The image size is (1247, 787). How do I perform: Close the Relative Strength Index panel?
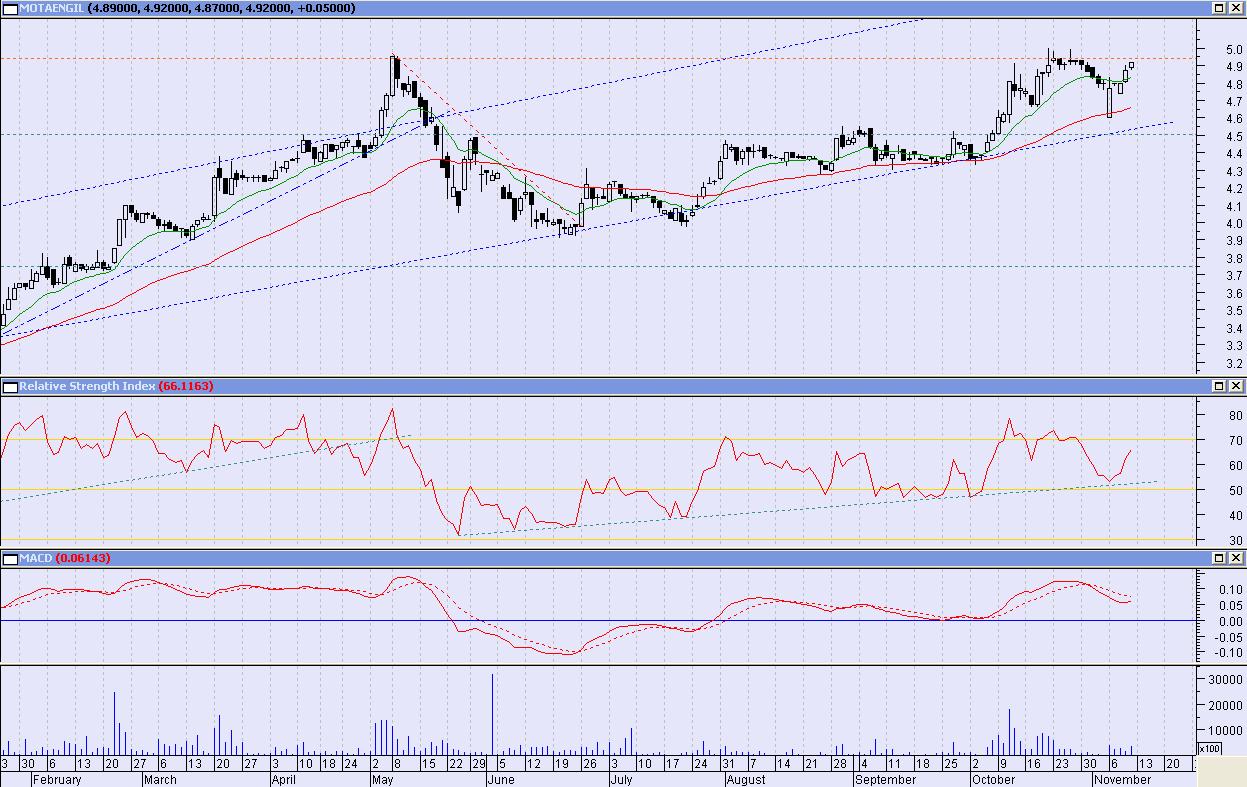coord(1236,386)
